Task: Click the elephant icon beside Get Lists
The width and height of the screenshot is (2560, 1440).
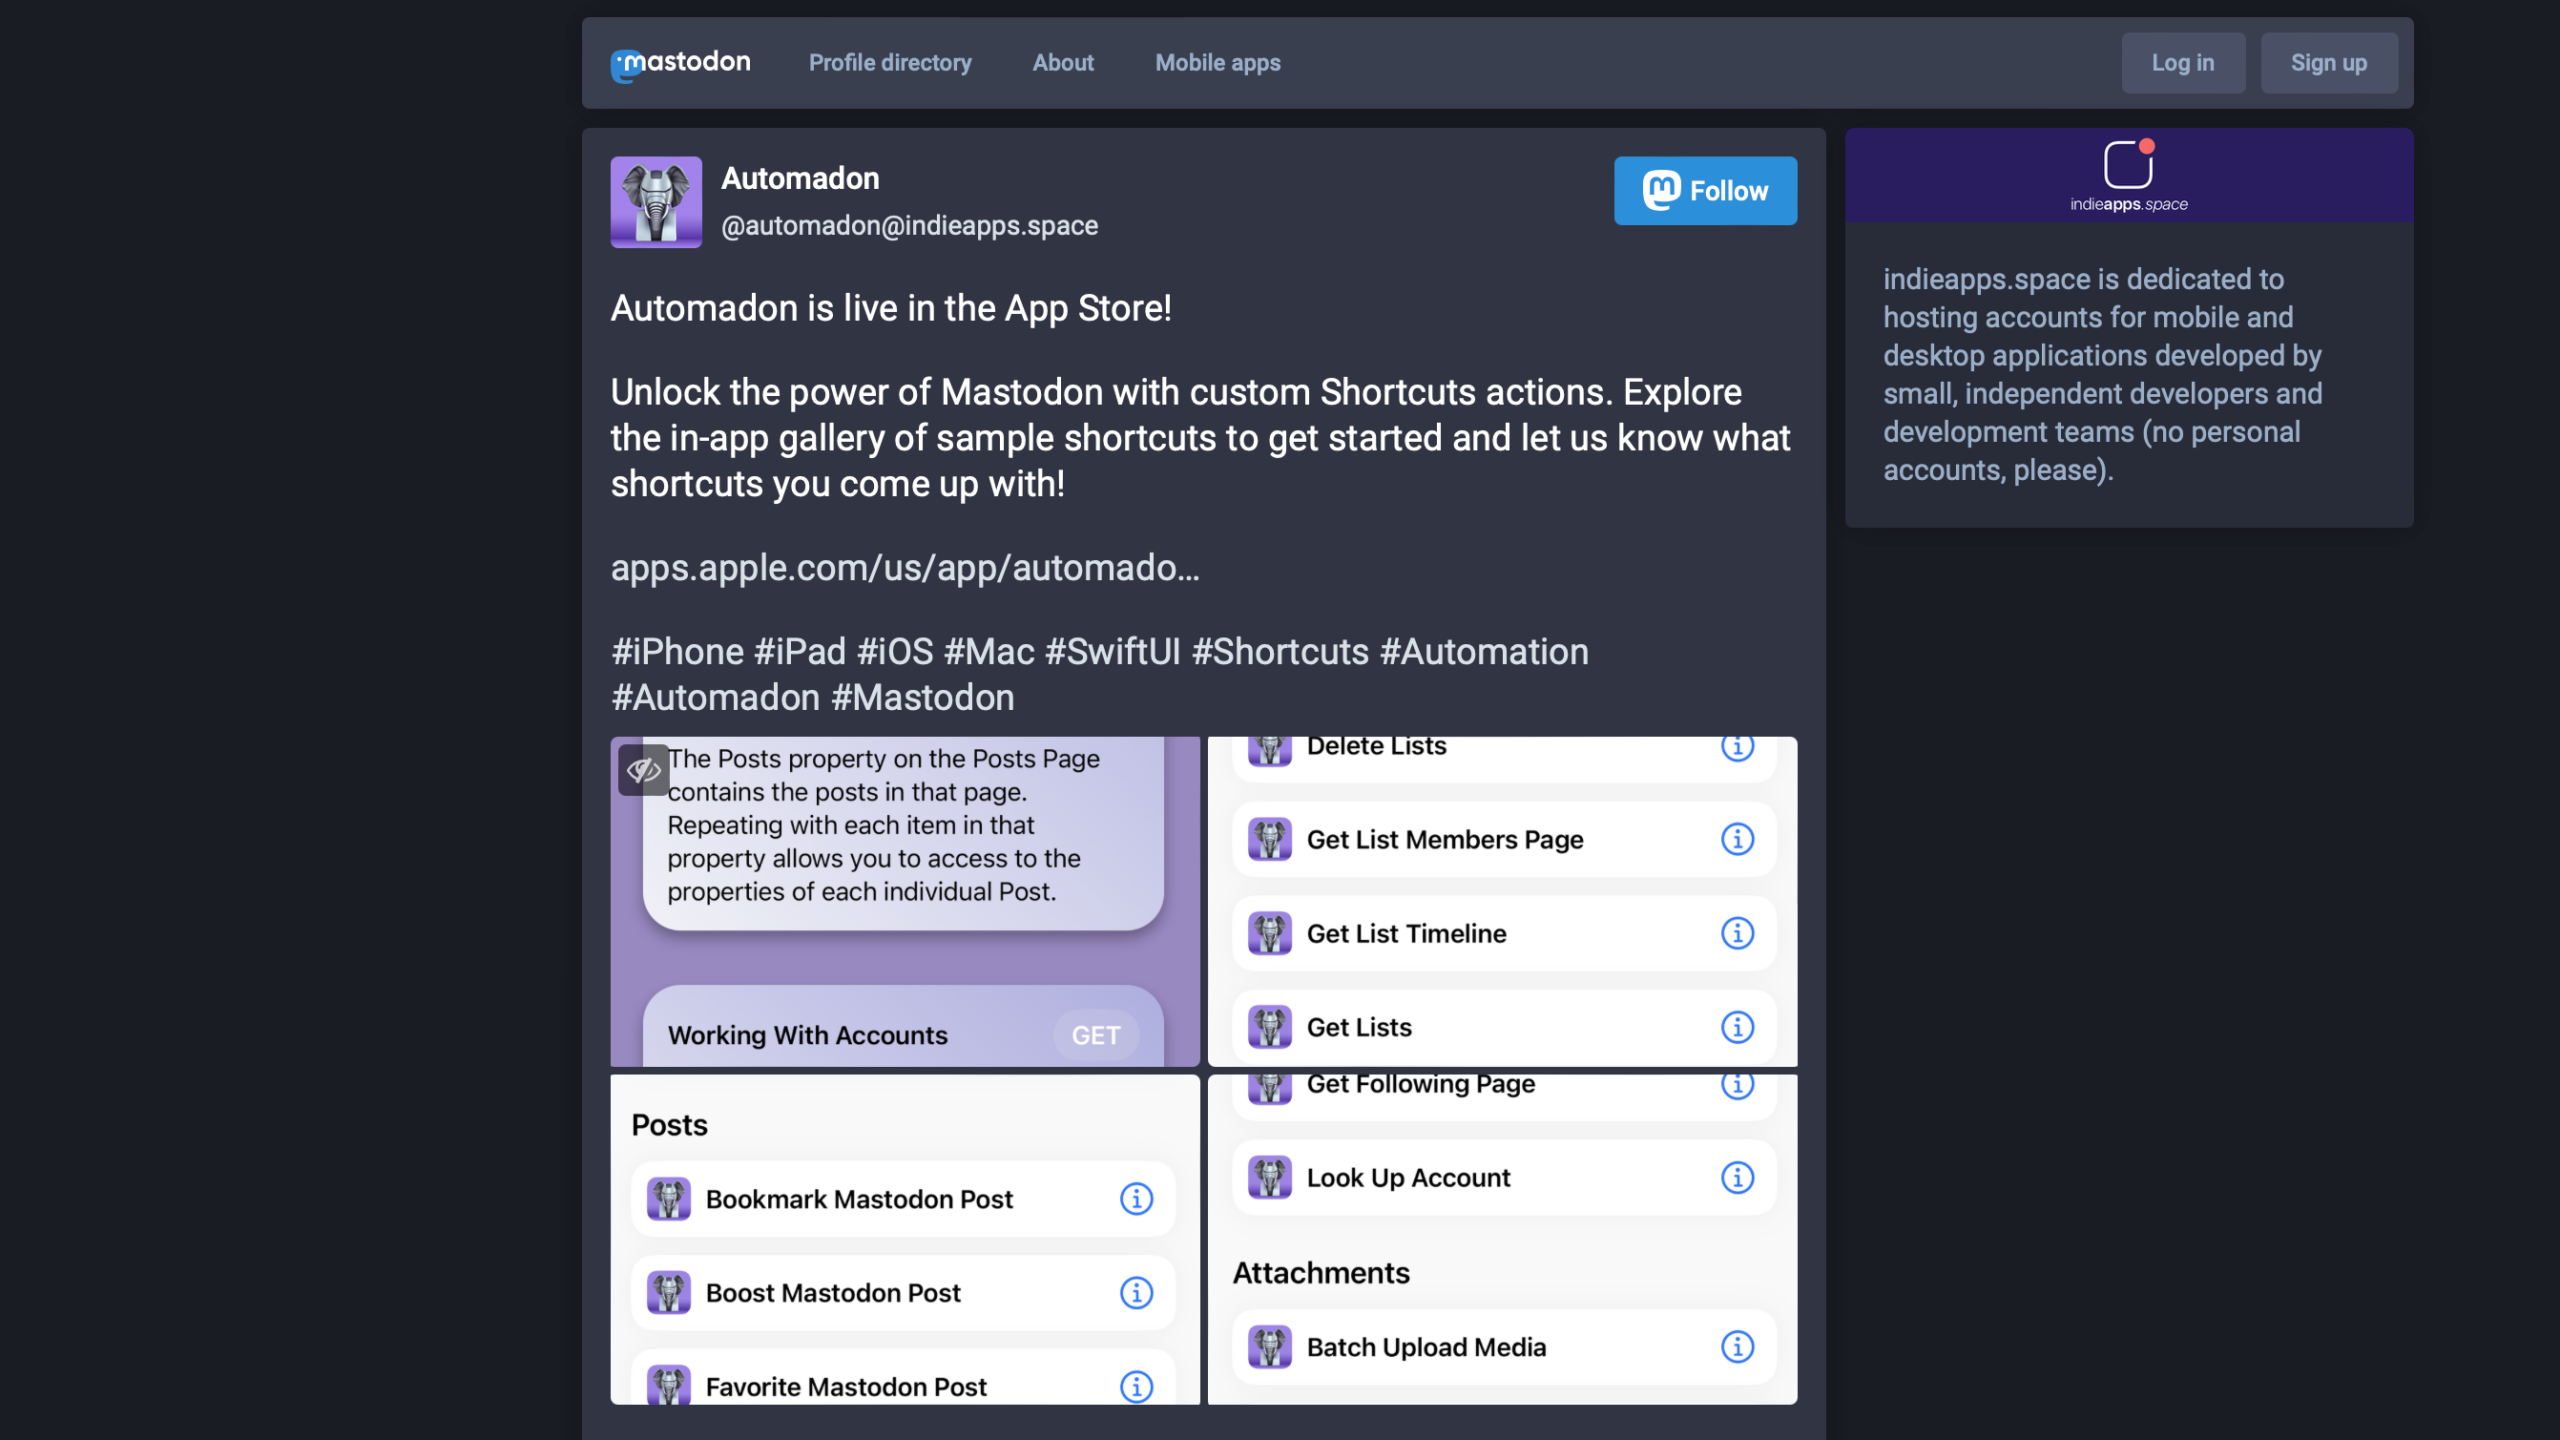Action: (1270, 1027)
